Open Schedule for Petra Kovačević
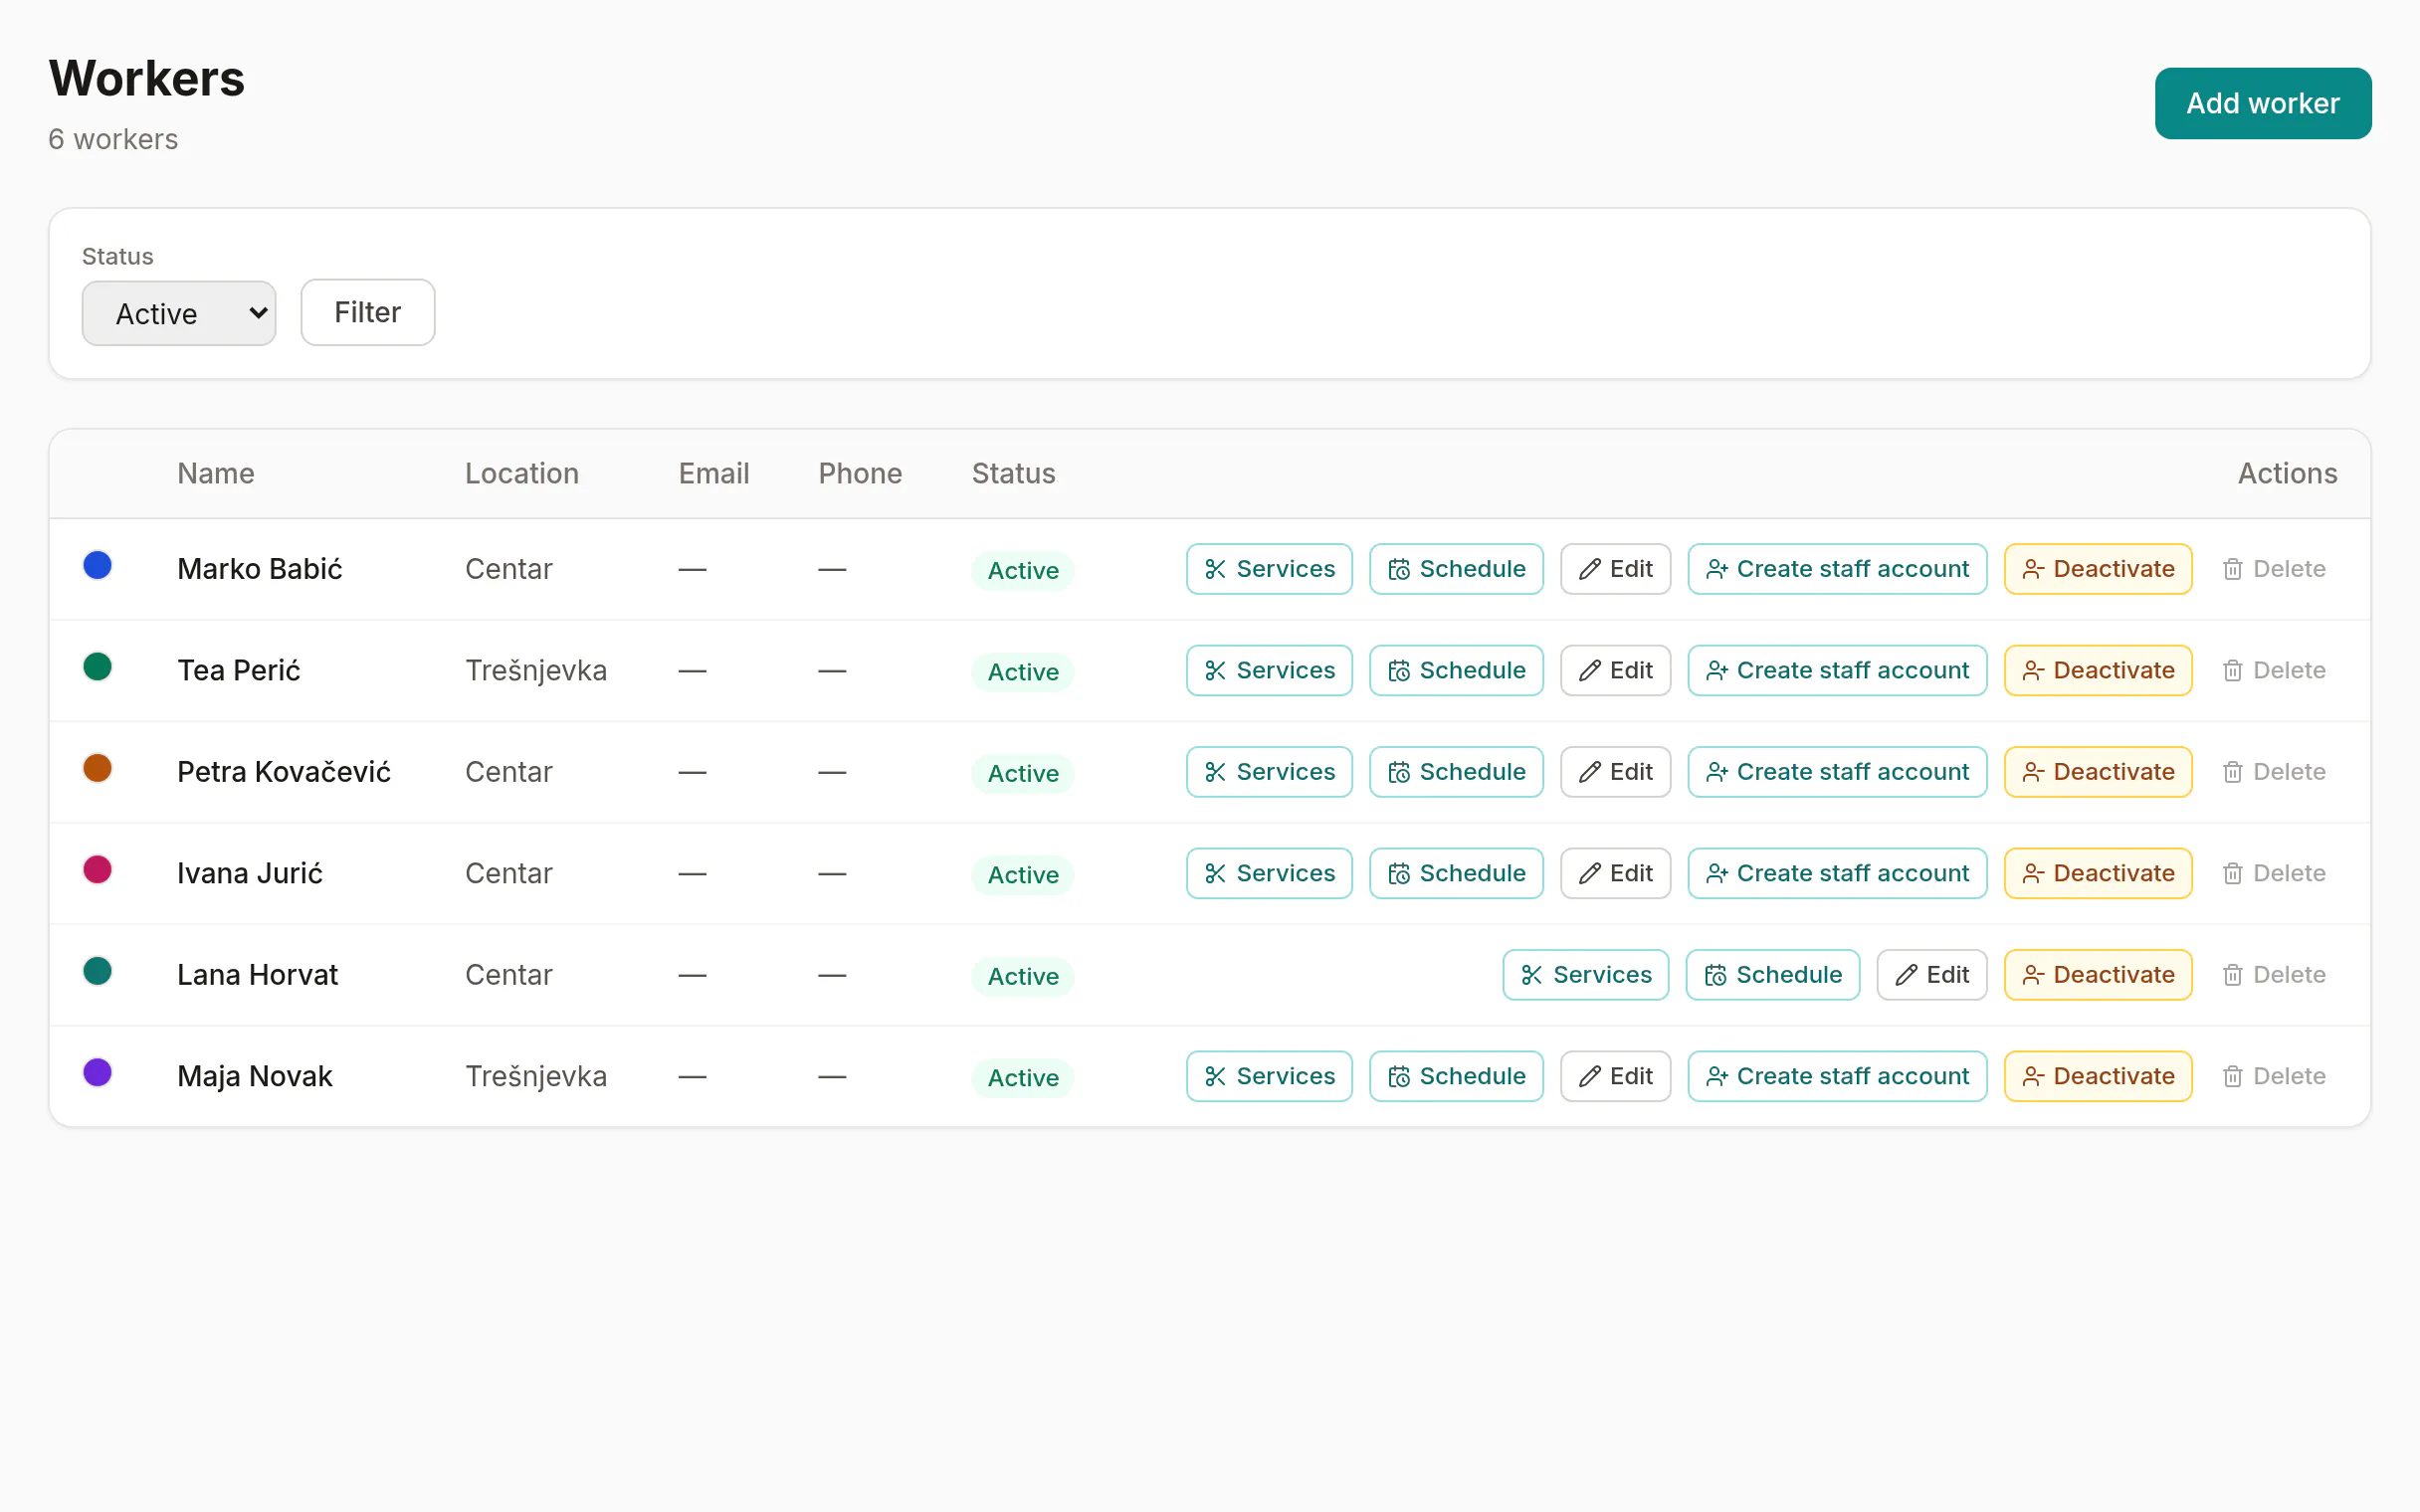This screenshot has width=2420, height=1512. coord(1456,772)
